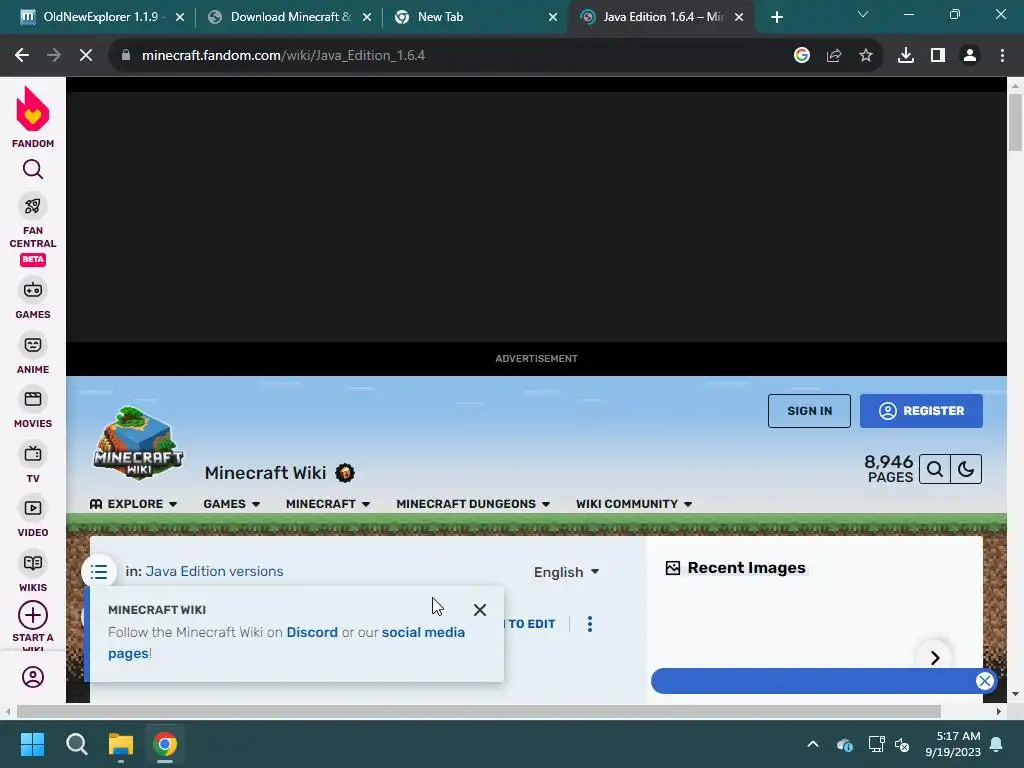This screenshot has height=768, width=1024.
Task: Open the notification bell
Action: 997,744
